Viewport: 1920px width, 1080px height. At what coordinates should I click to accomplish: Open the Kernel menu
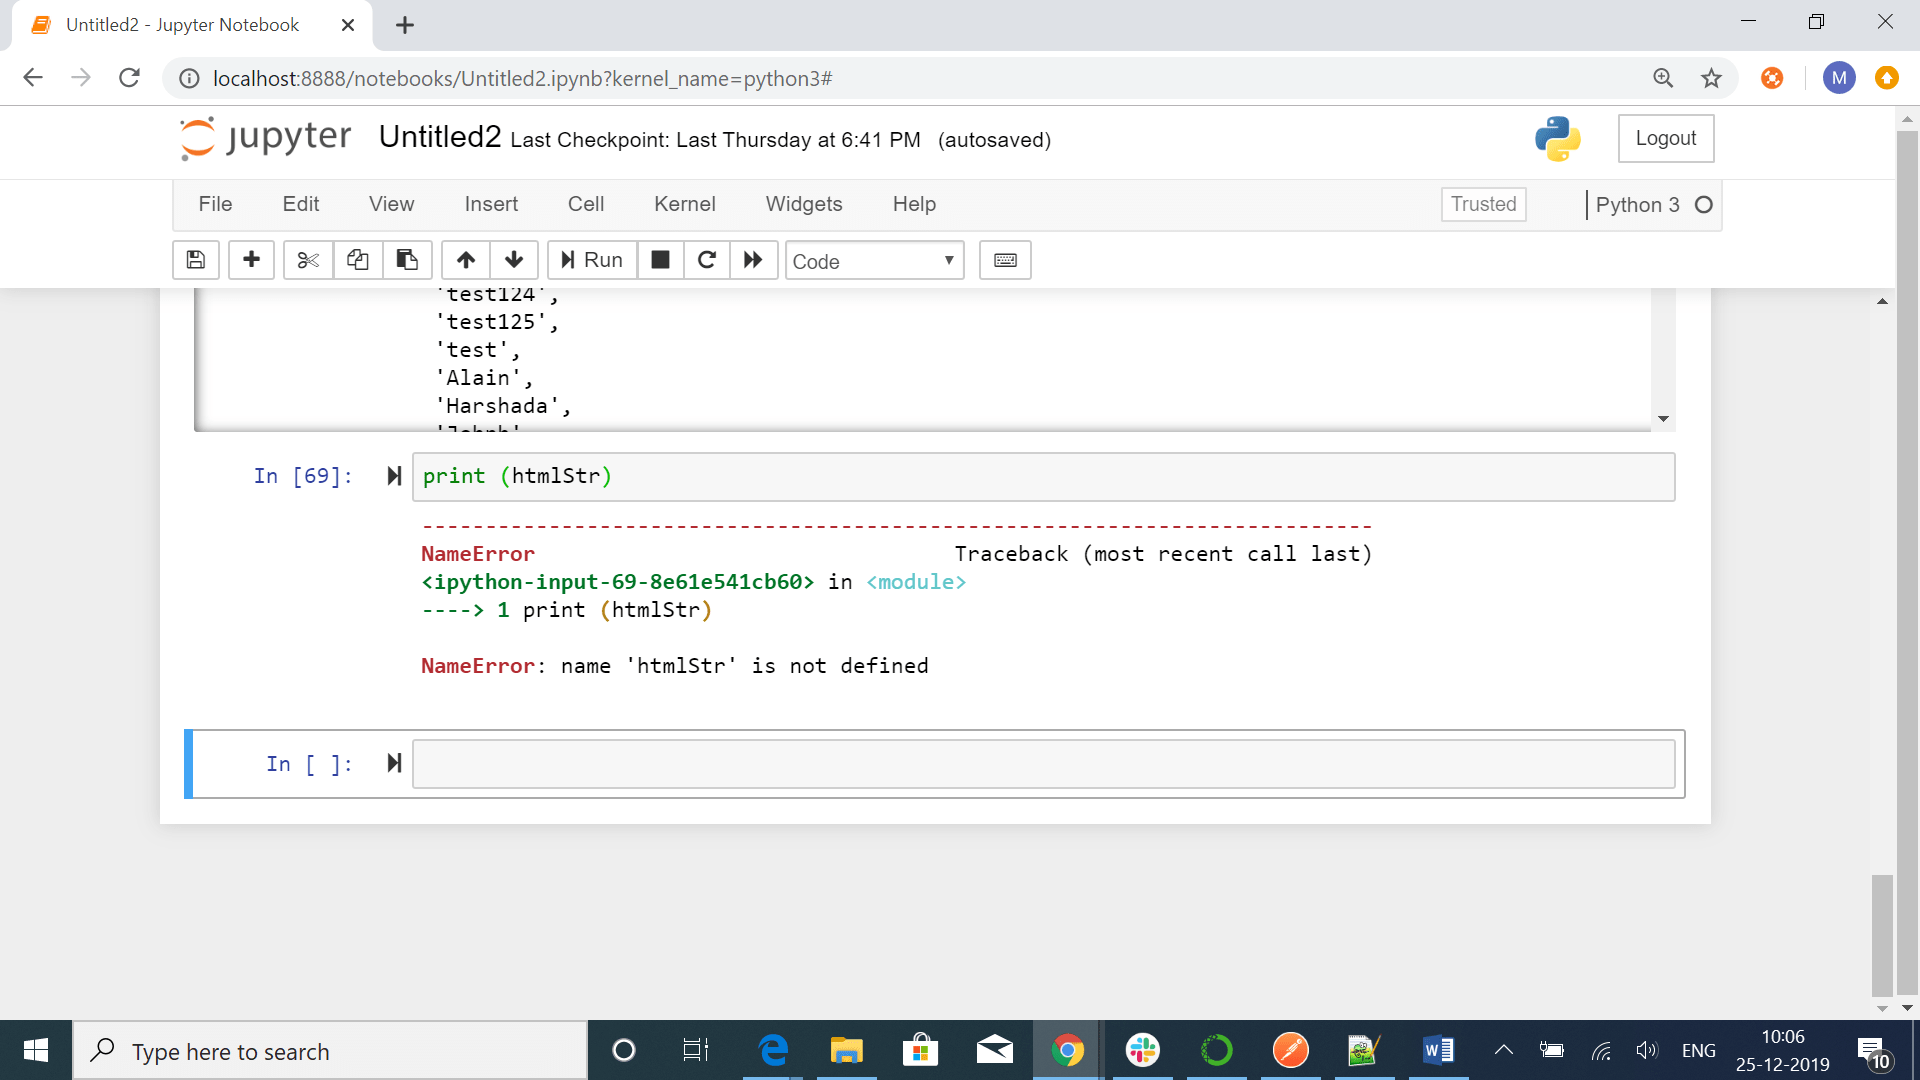pyautogui.click(x=684, y=204)
